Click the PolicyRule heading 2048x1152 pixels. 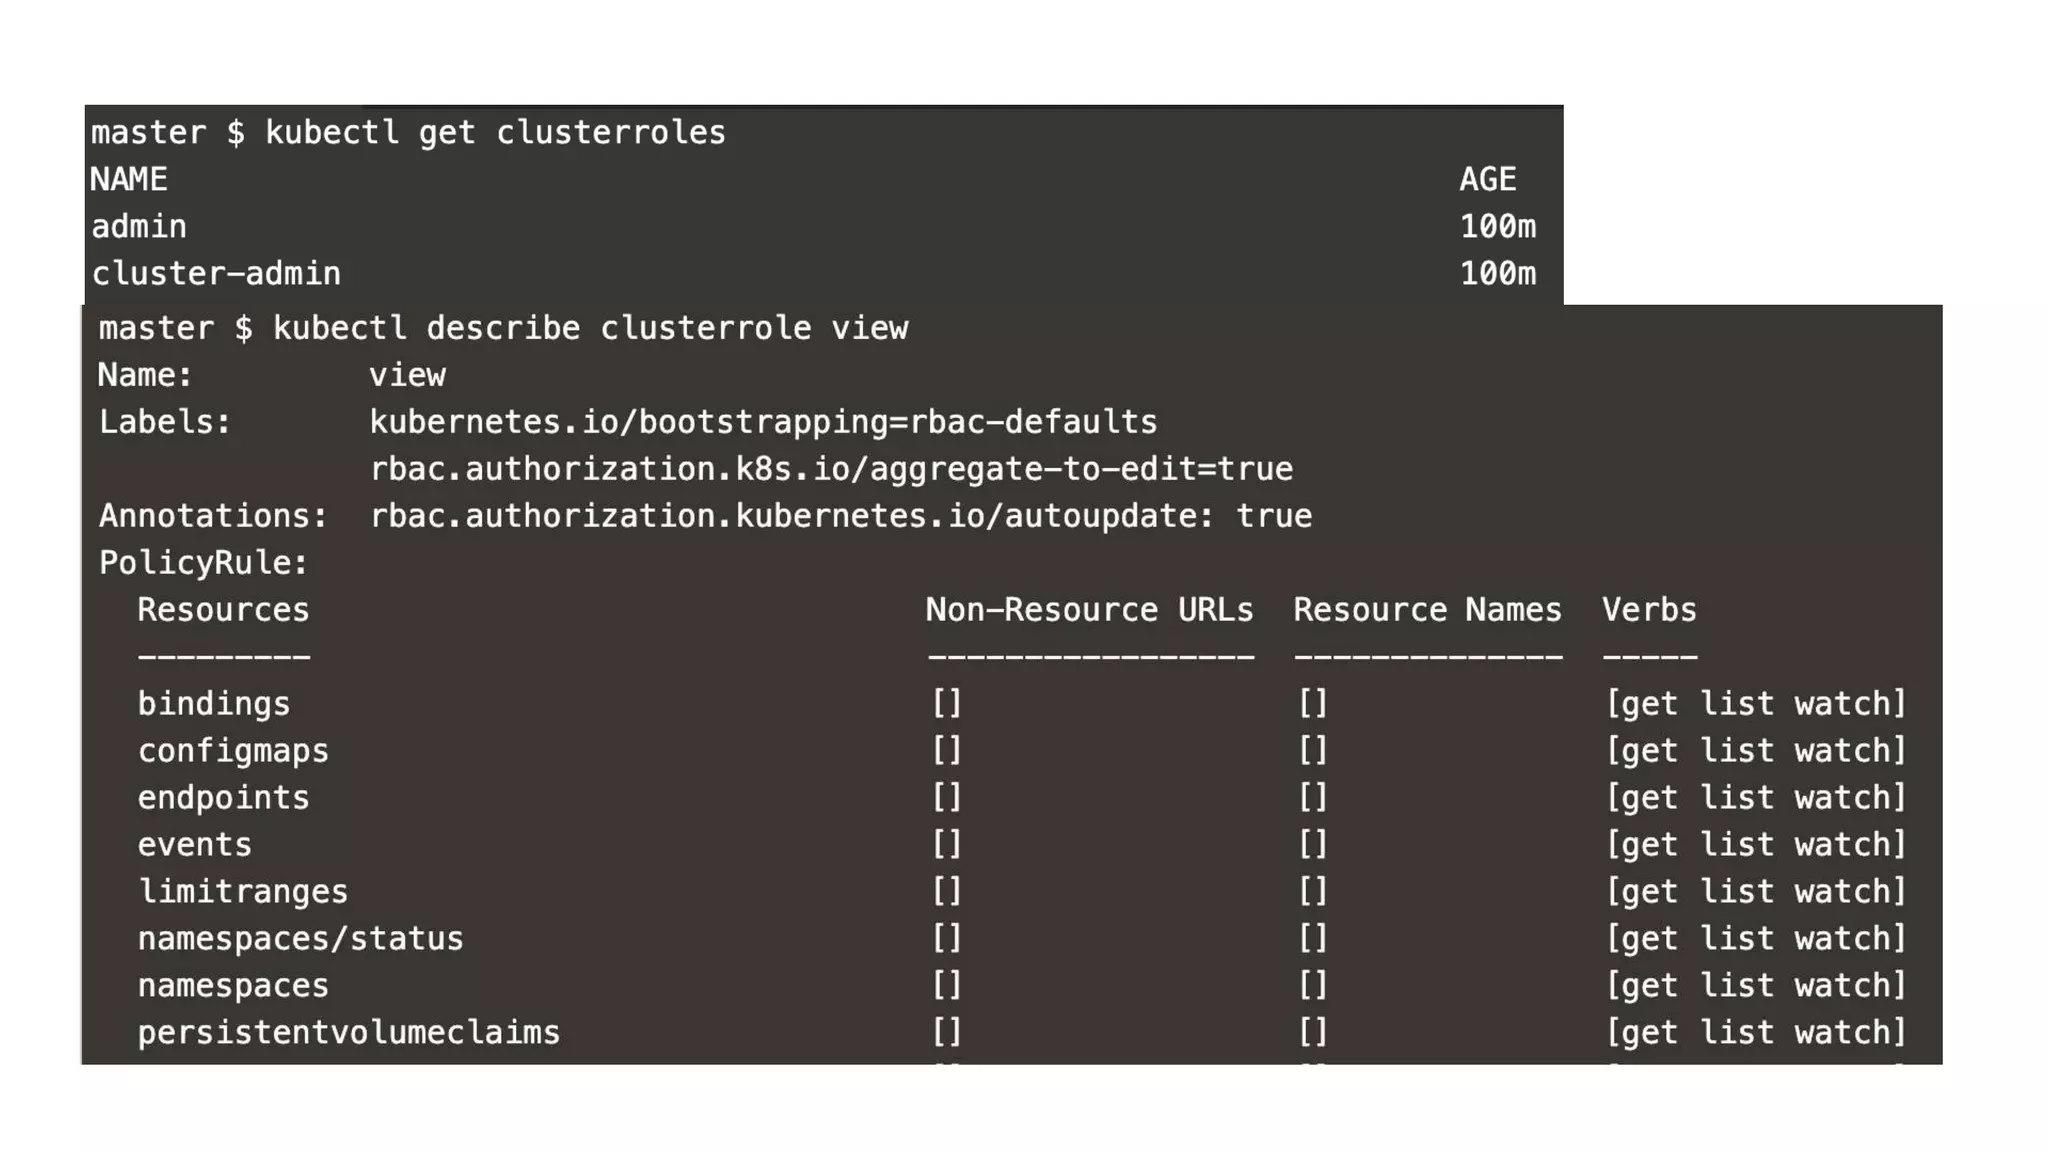[x=203, y=563]
